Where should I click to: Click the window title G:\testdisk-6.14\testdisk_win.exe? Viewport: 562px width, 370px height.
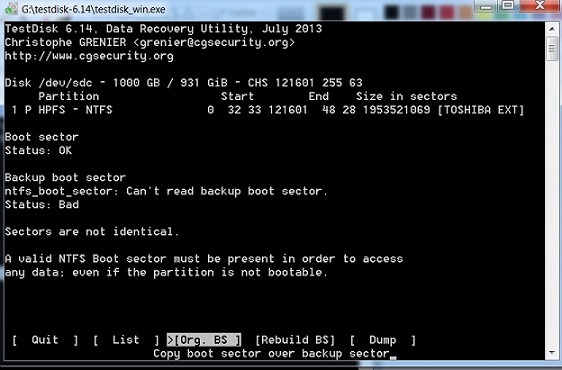(94, 9)
